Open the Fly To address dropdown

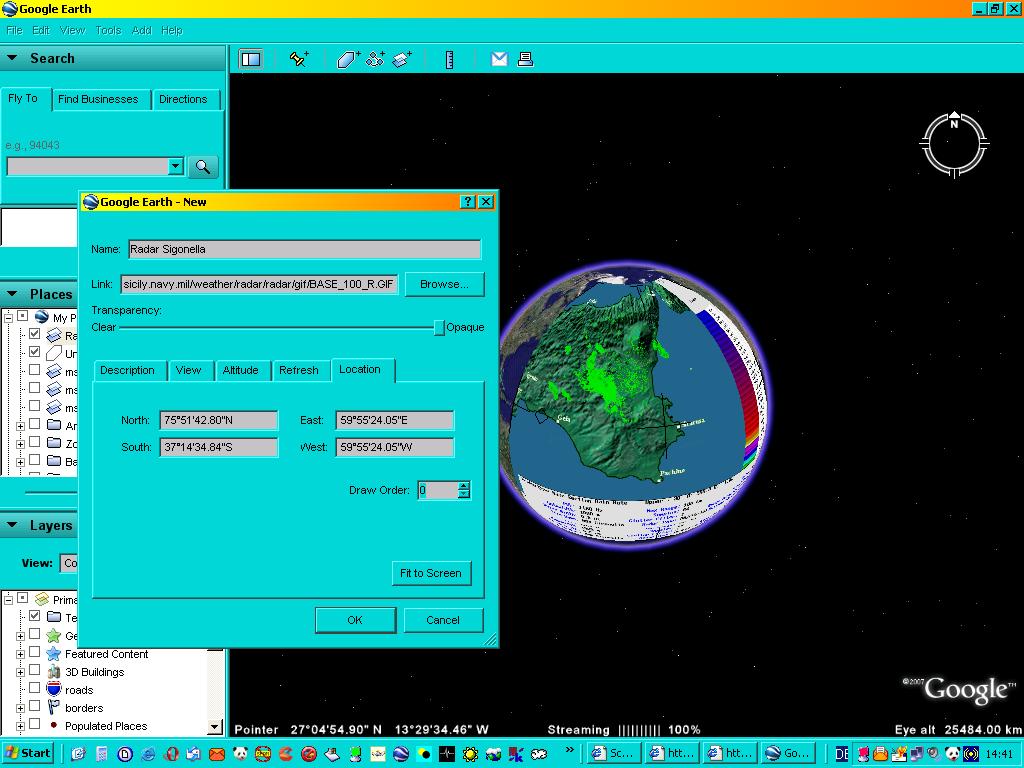[176, 167]
